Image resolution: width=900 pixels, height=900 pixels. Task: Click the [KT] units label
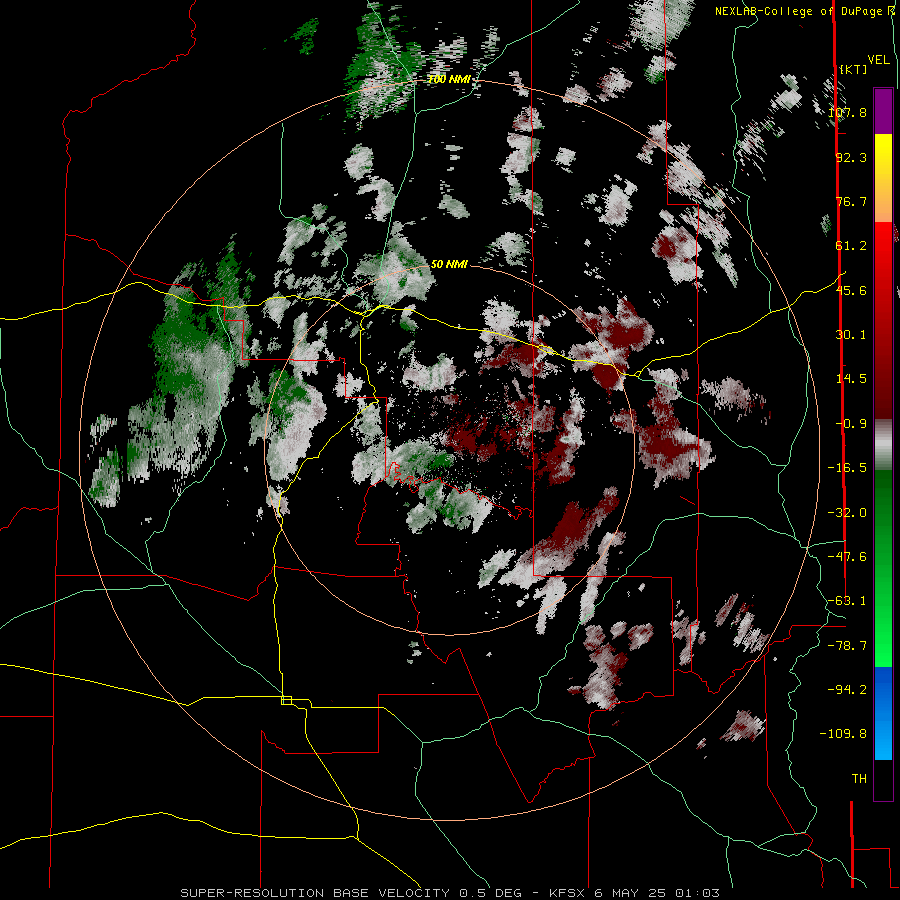click(x=854, y=69)
